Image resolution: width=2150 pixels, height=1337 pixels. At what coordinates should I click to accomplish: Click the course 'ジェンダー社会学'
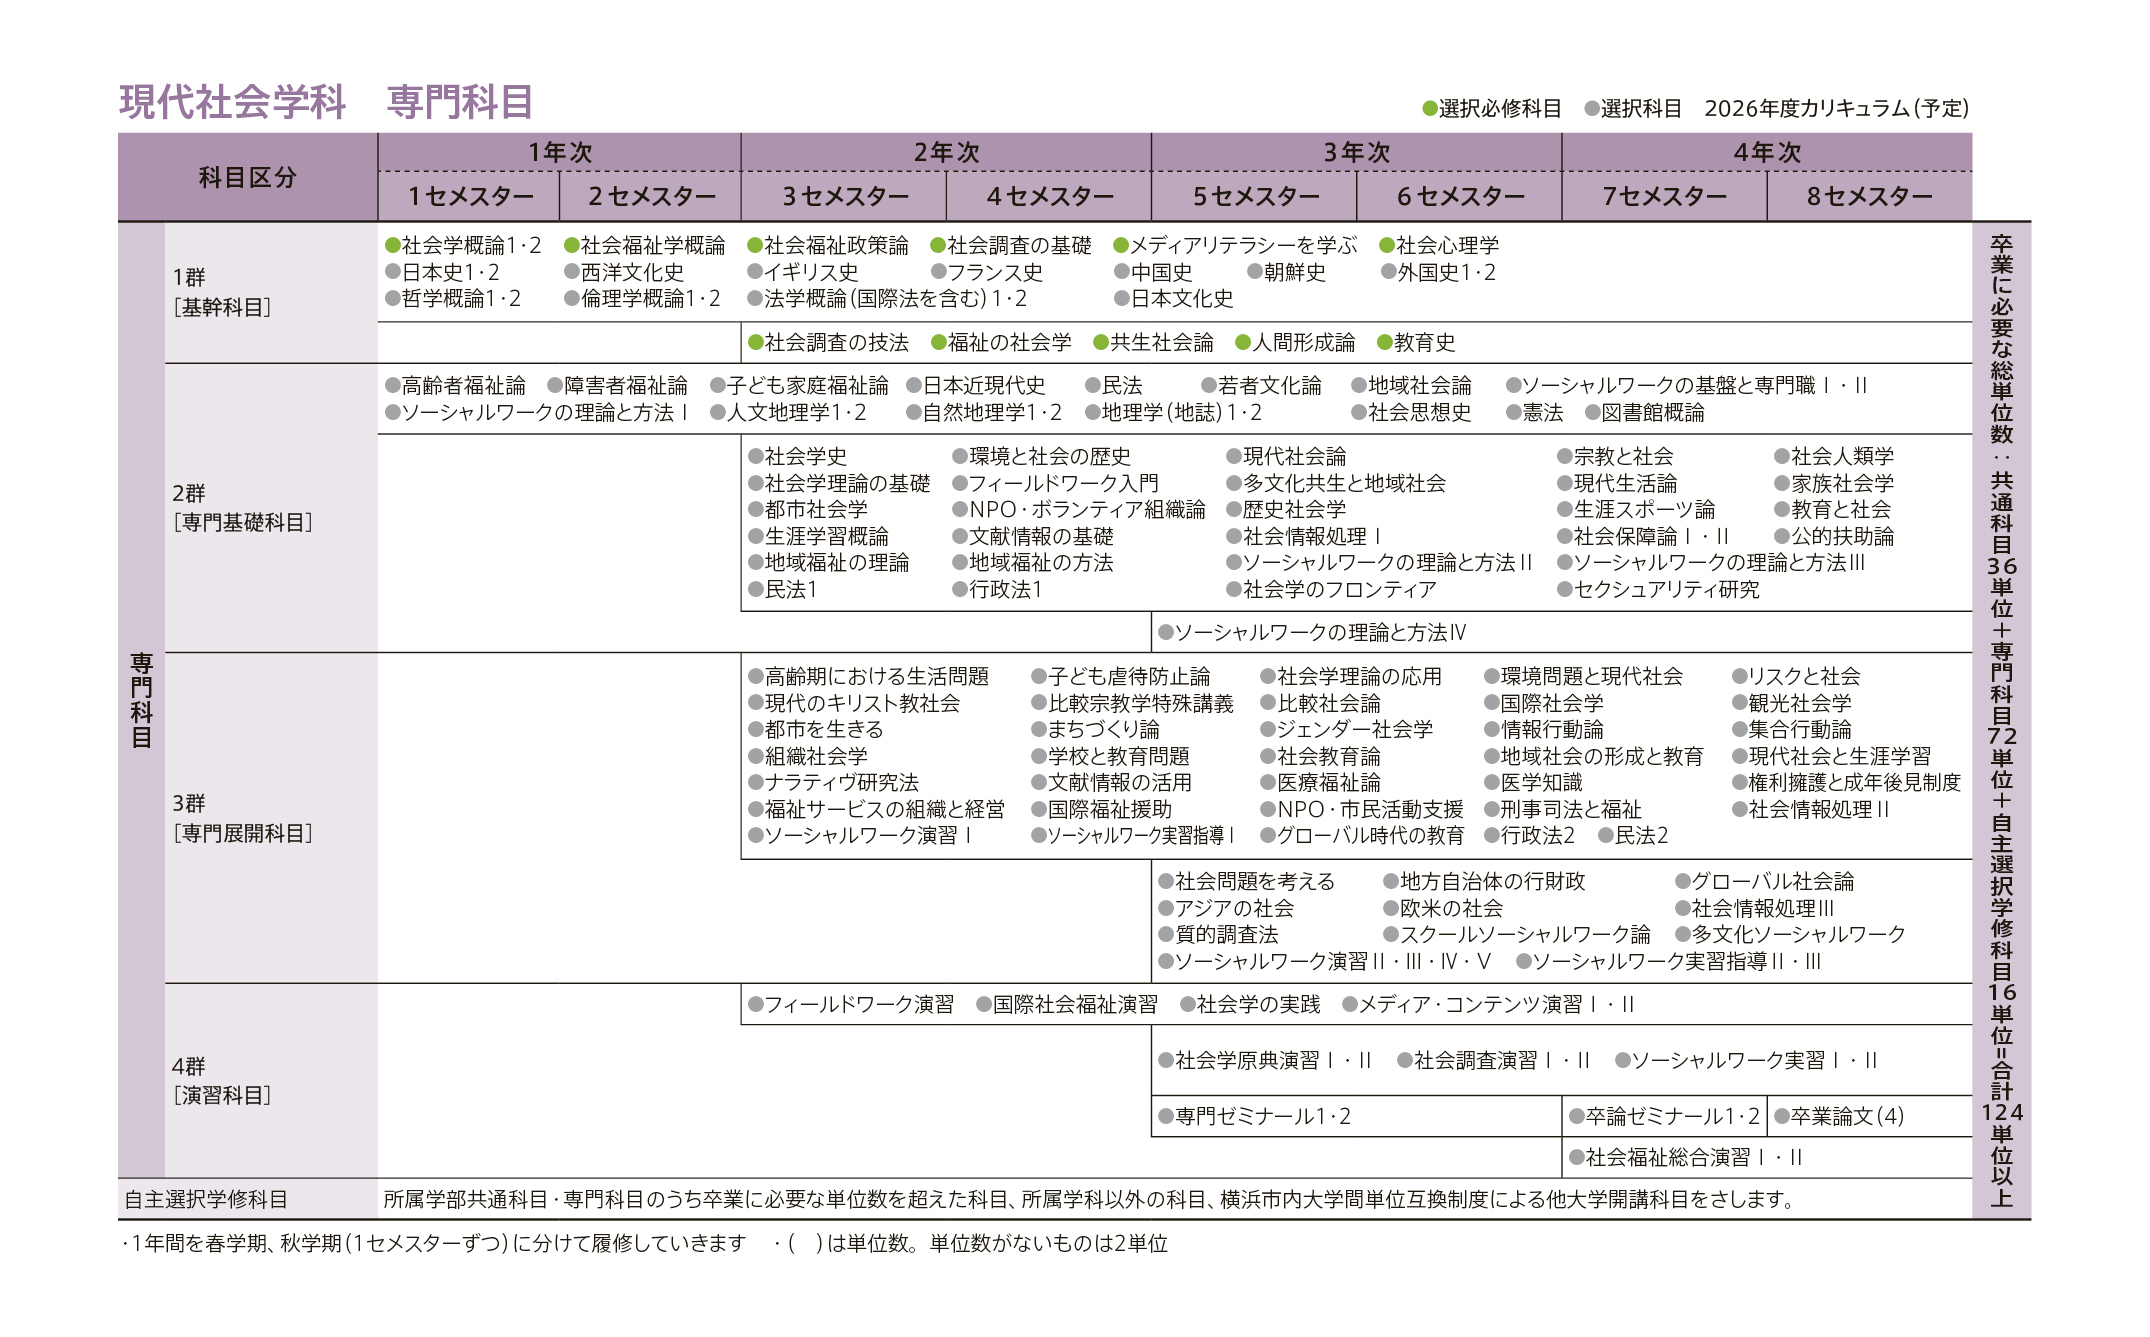coord(1347,729)
